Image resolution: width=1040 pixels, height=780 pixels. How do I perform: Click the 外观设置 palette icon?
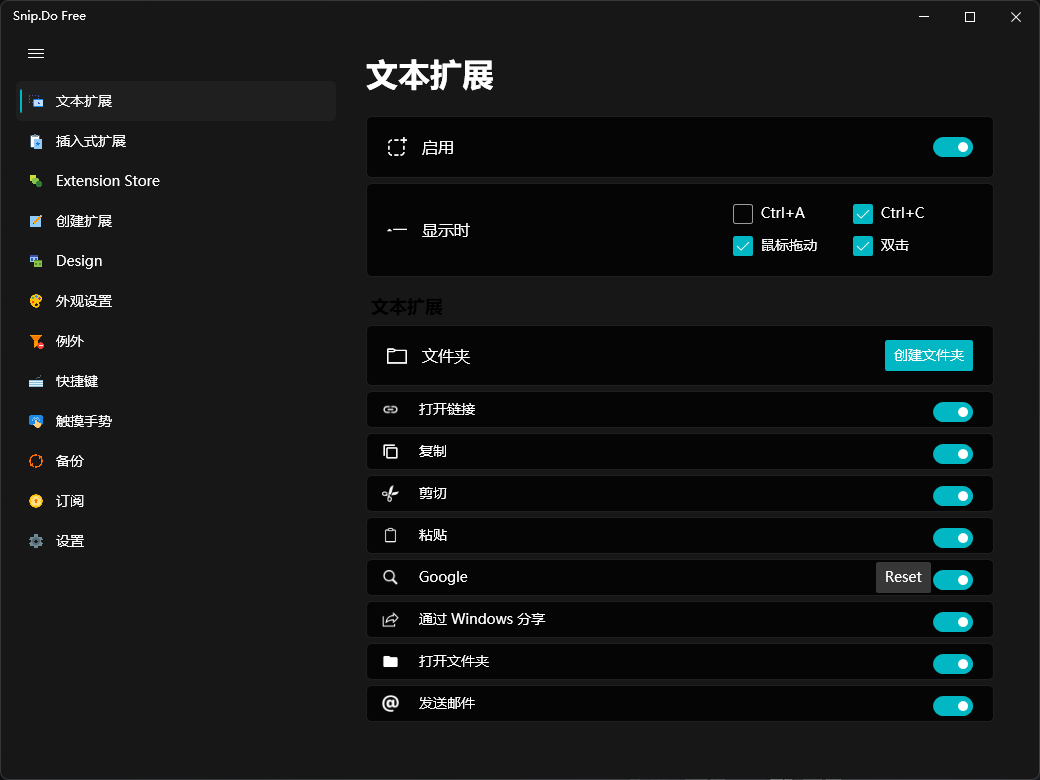[x=36, y=301]
